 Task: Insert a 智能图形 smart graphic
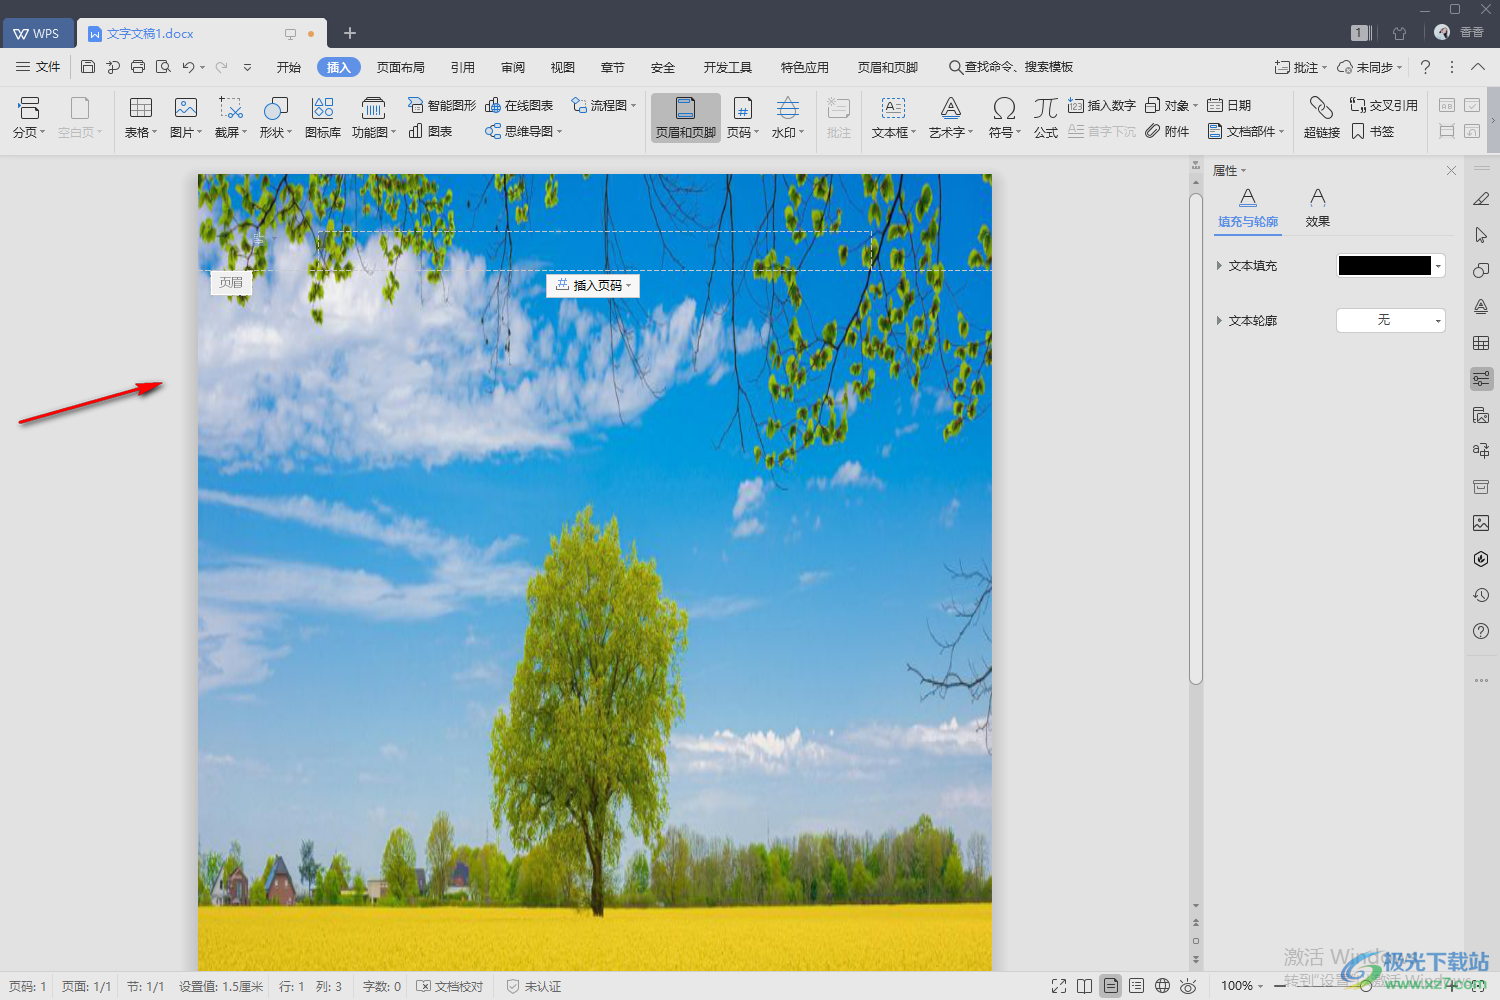coord(441,105)
